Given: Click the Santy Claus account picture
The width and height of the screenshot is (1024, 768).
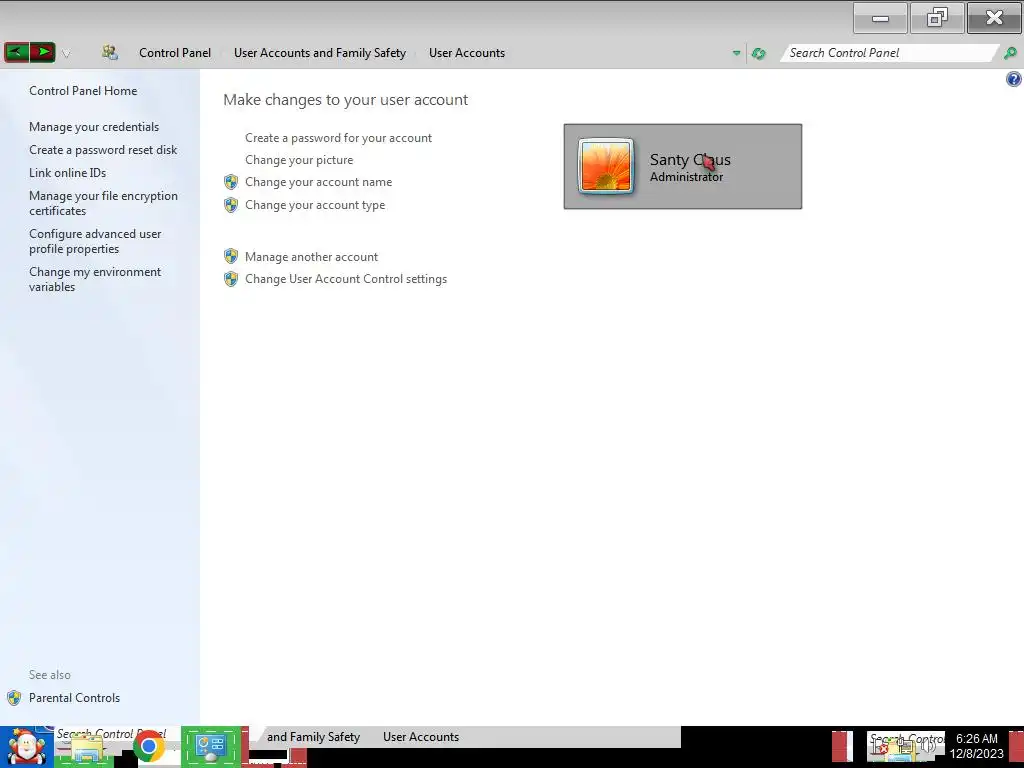Looking at the screenshot, I should pyautogui.click(x=605, y=166).
